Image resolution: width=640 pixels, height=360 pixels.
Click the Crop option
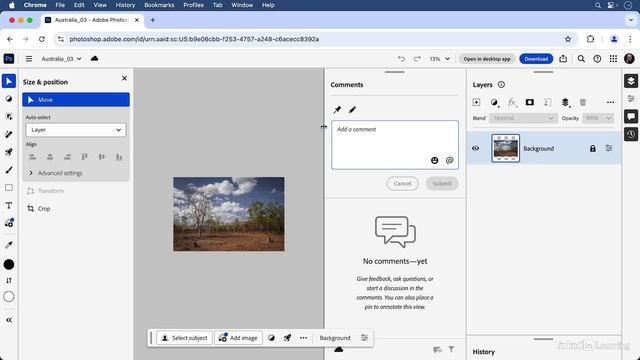[x=39, y=209]
